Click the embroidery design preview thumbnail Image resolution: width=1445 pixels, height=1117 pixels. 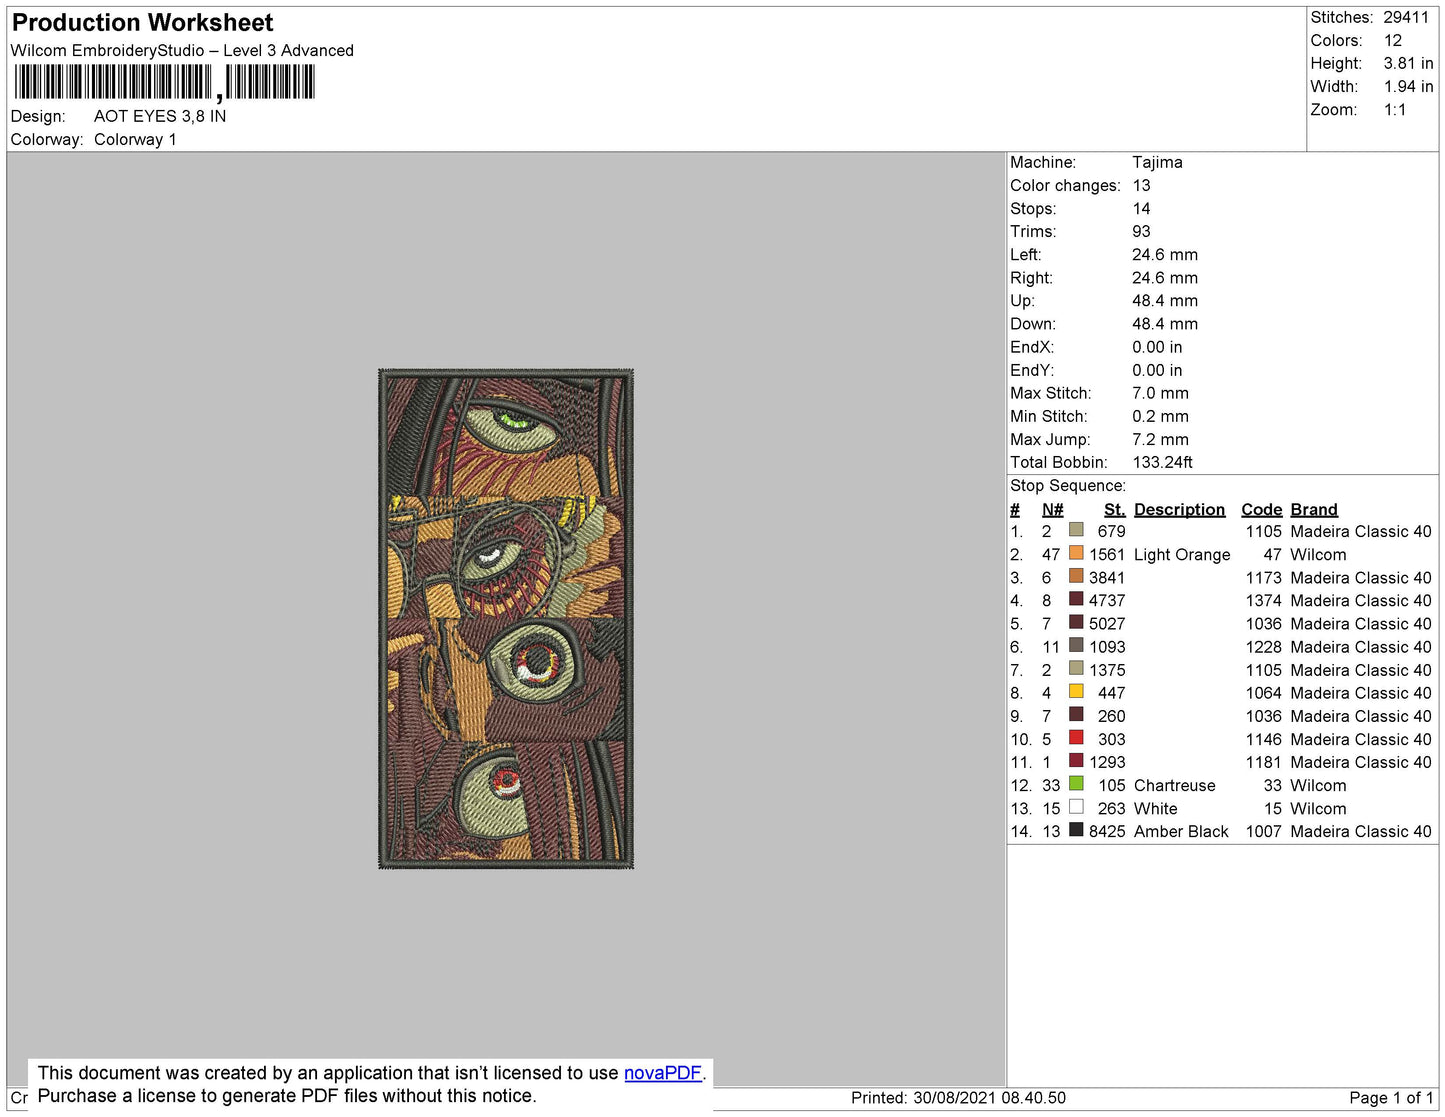(x=506, y=619)
